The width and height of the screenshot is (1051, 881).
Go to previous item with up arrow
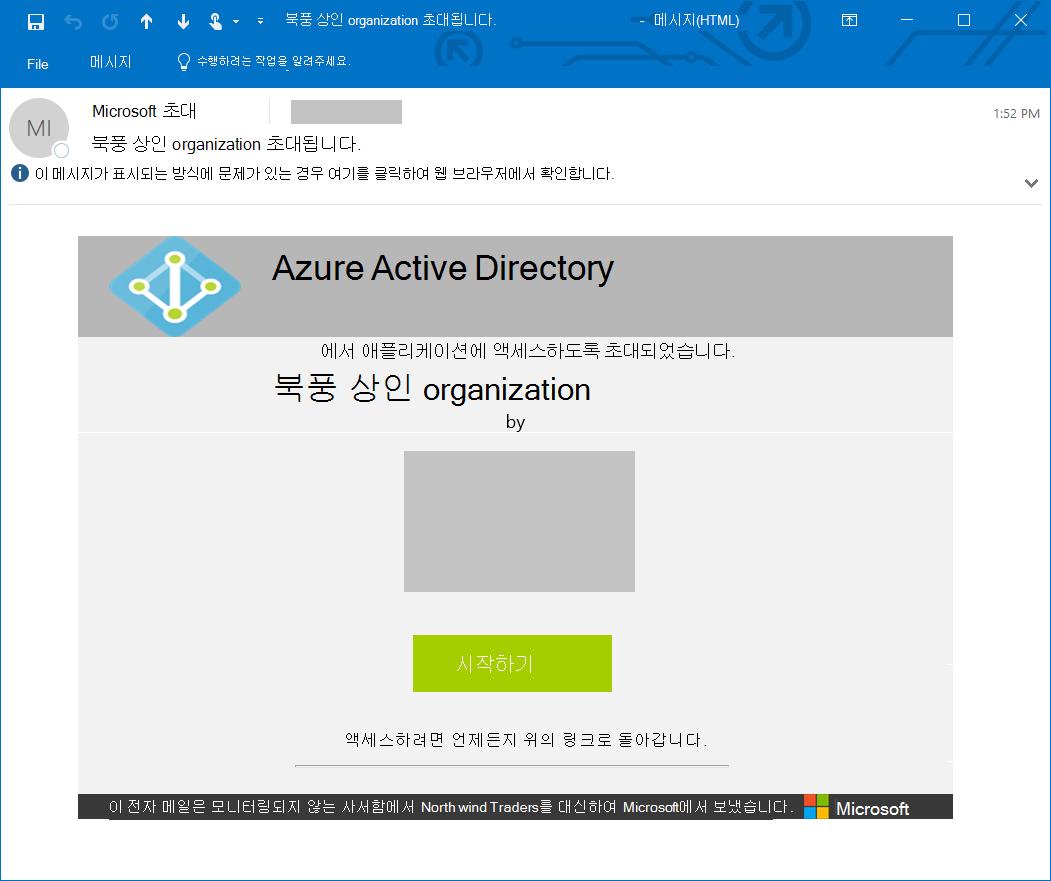click(x=146, y=22)
